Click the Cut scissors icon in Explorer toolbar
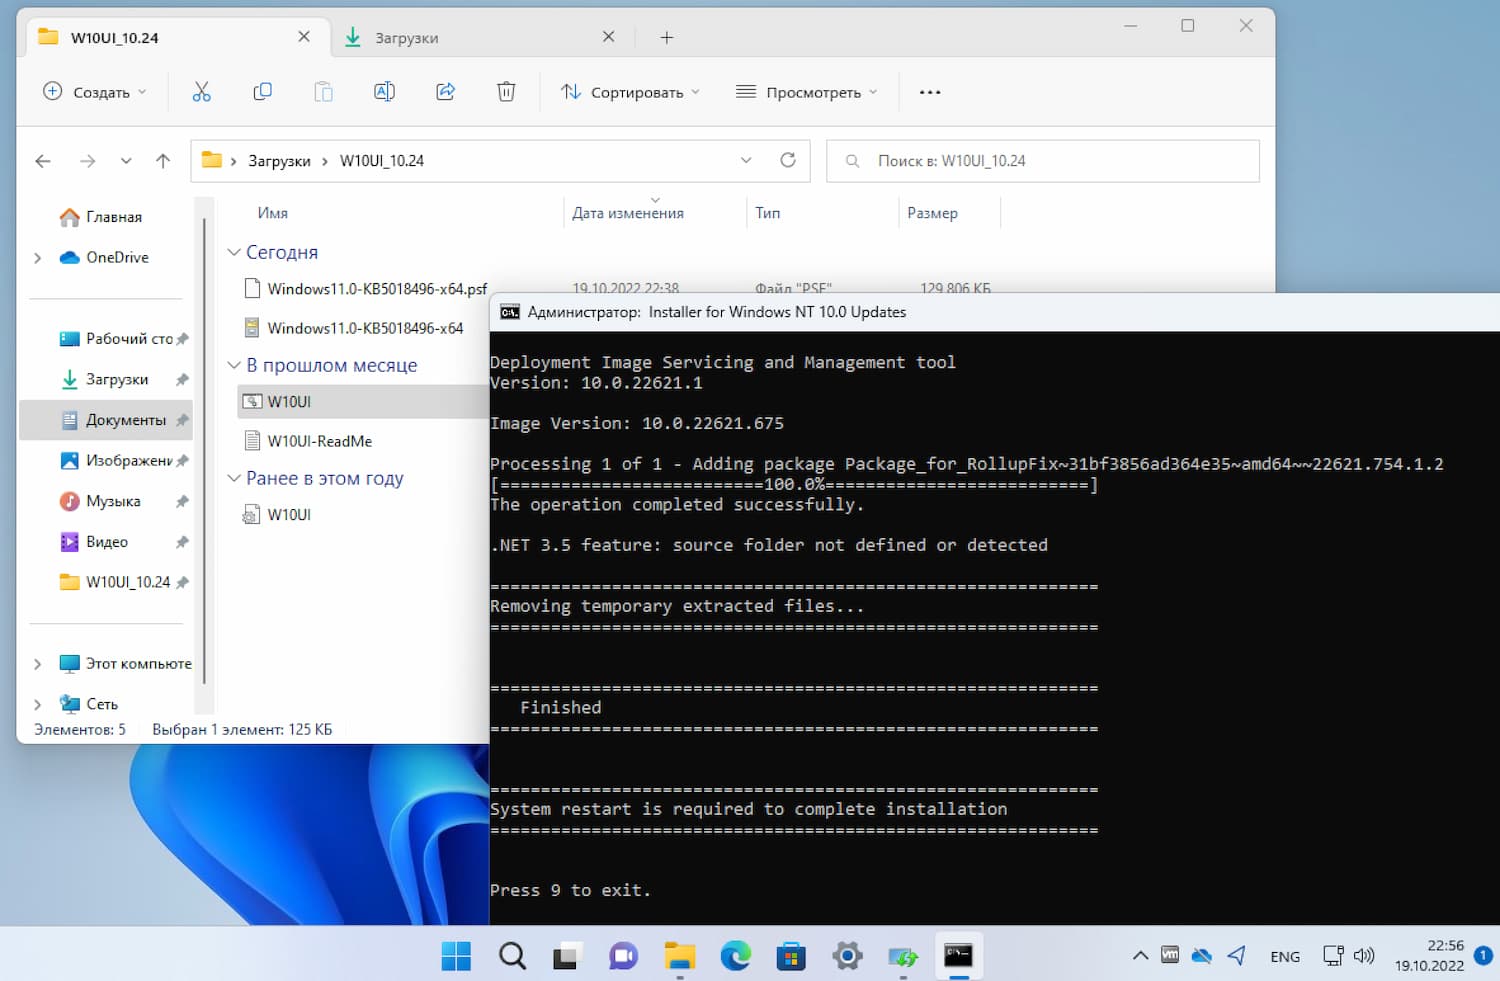Screen dimensions: 1500x981 coord(202,92)
